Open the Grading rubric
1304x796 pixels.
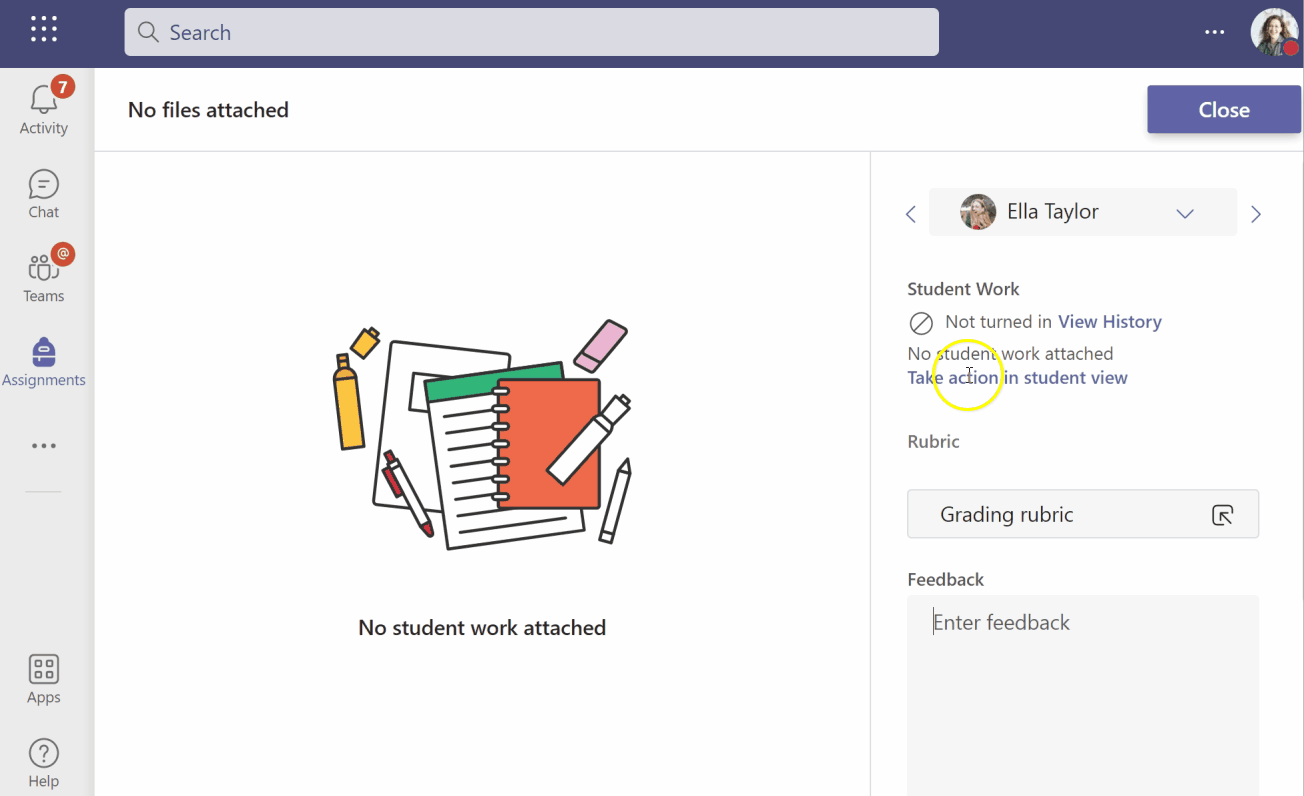(x=1007, y=513)
